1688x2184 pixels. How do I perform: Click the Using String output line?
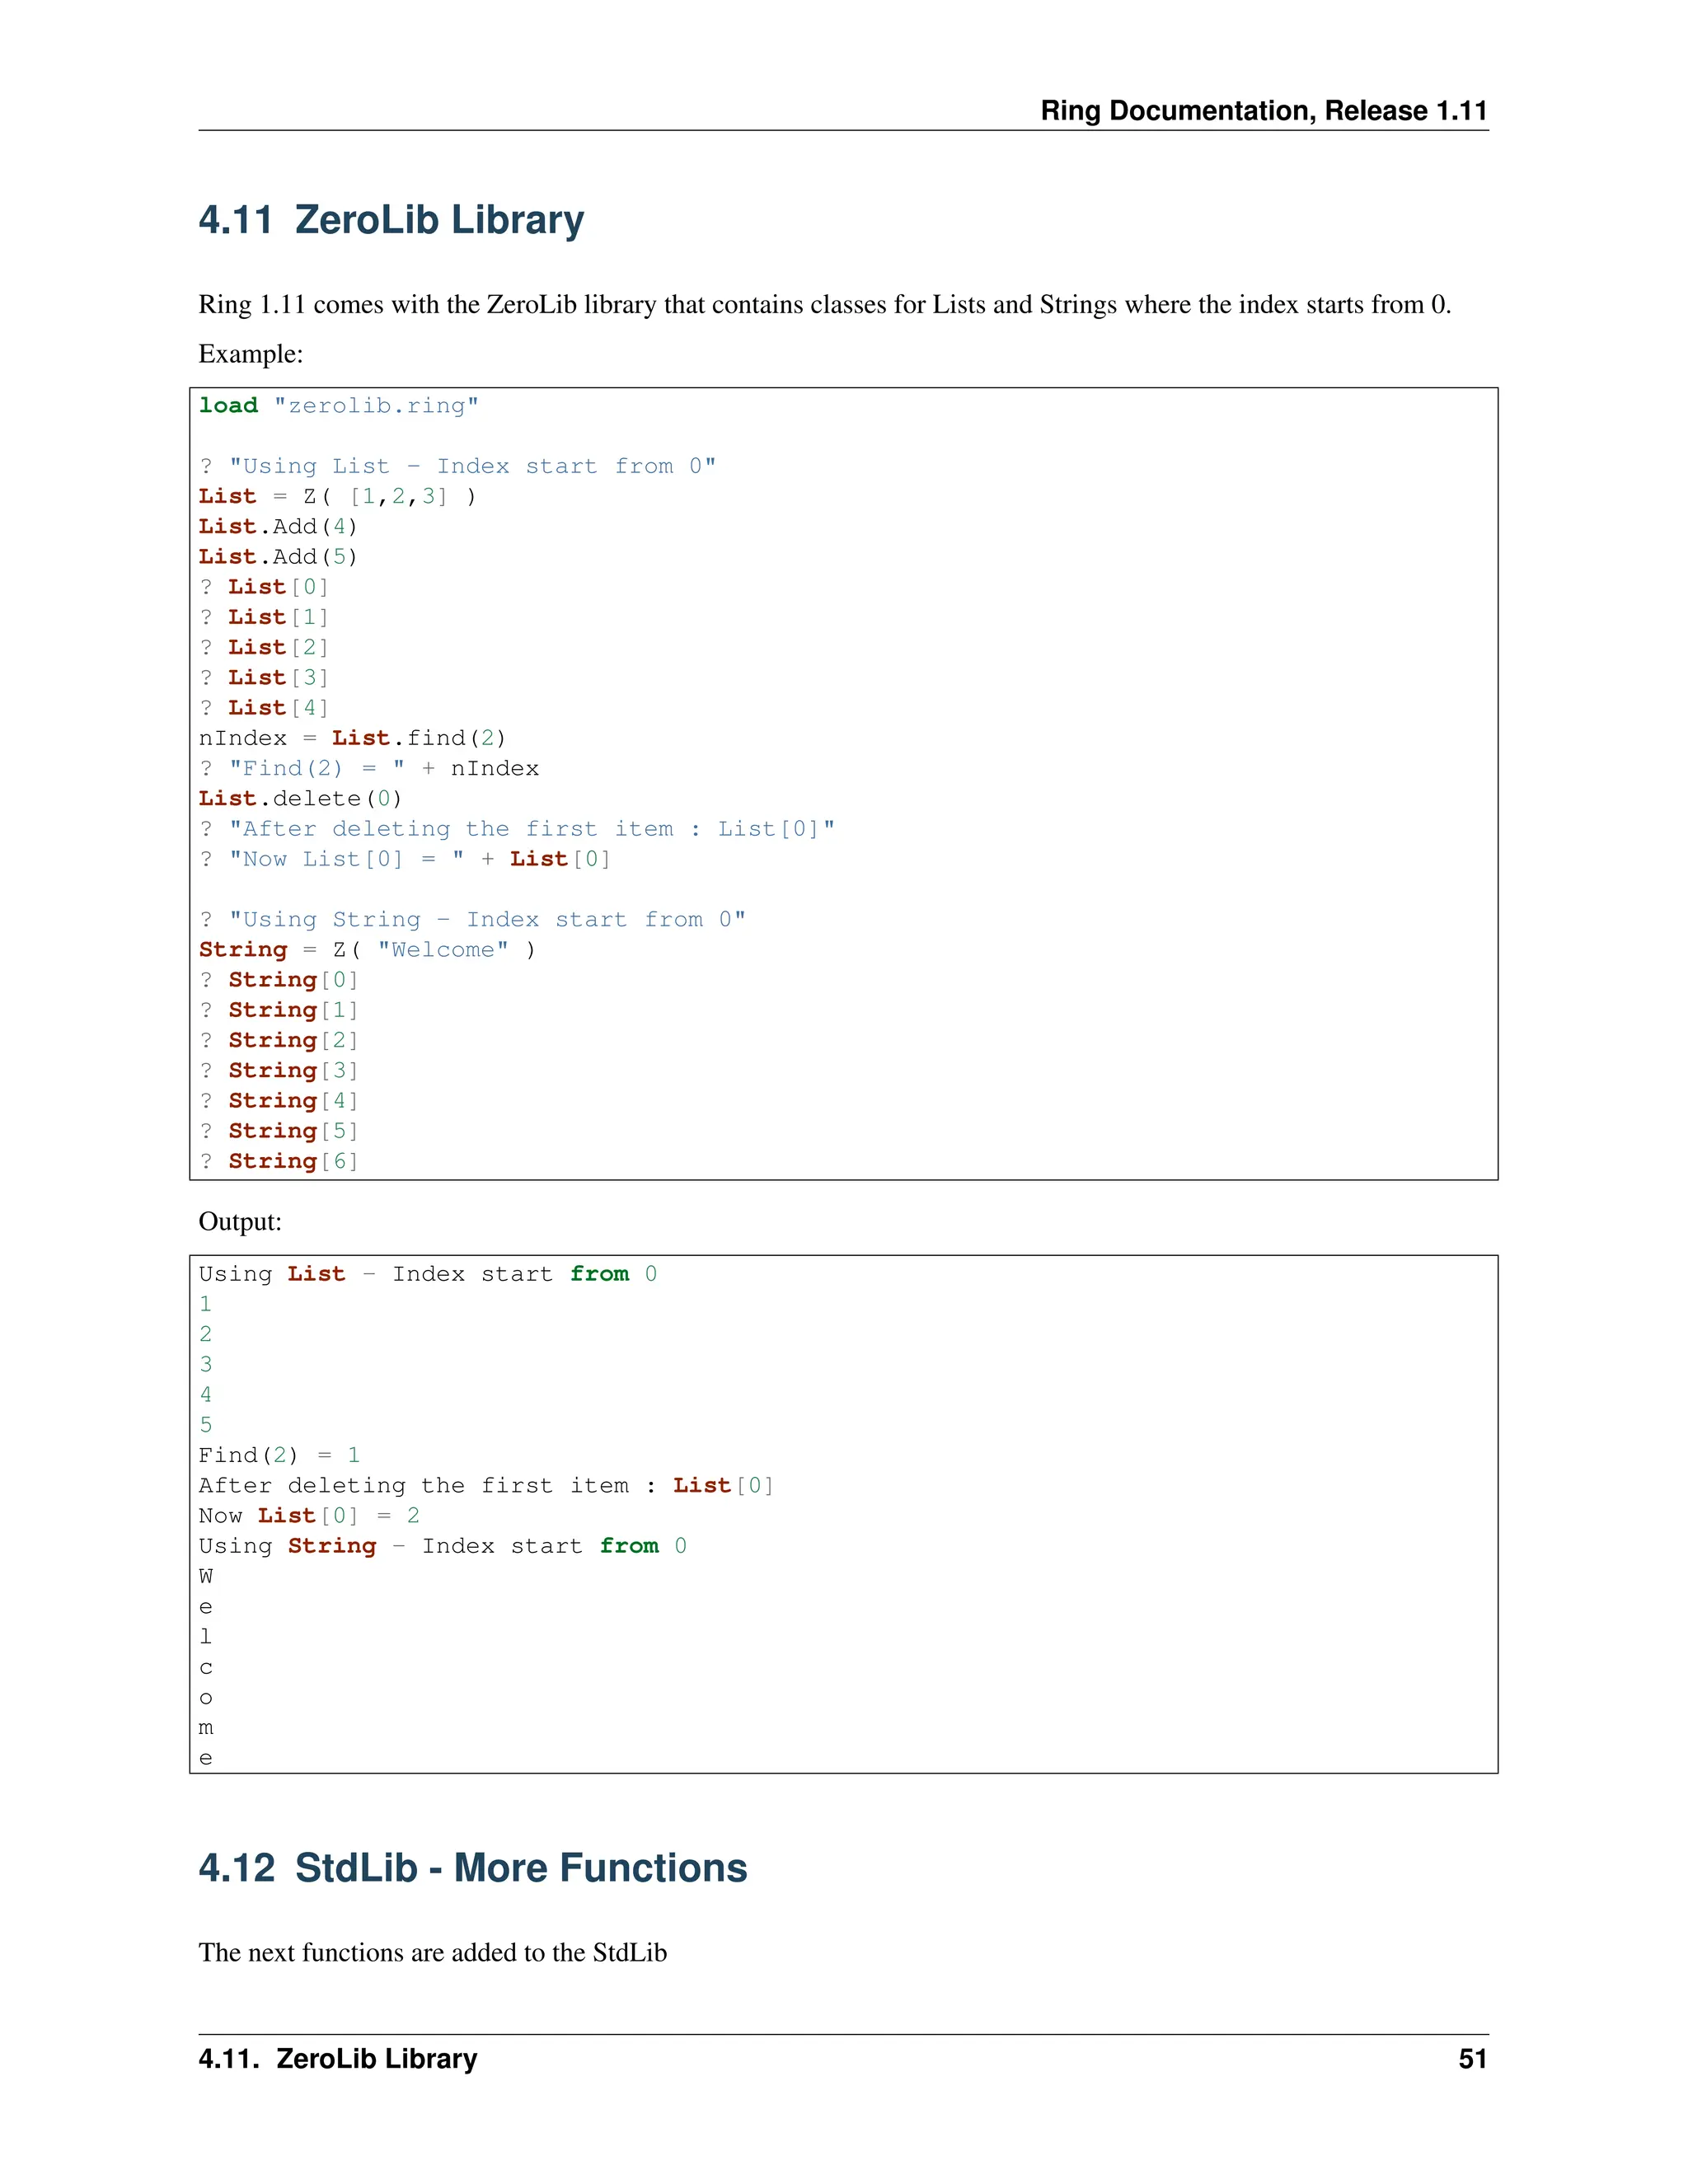442,1546
